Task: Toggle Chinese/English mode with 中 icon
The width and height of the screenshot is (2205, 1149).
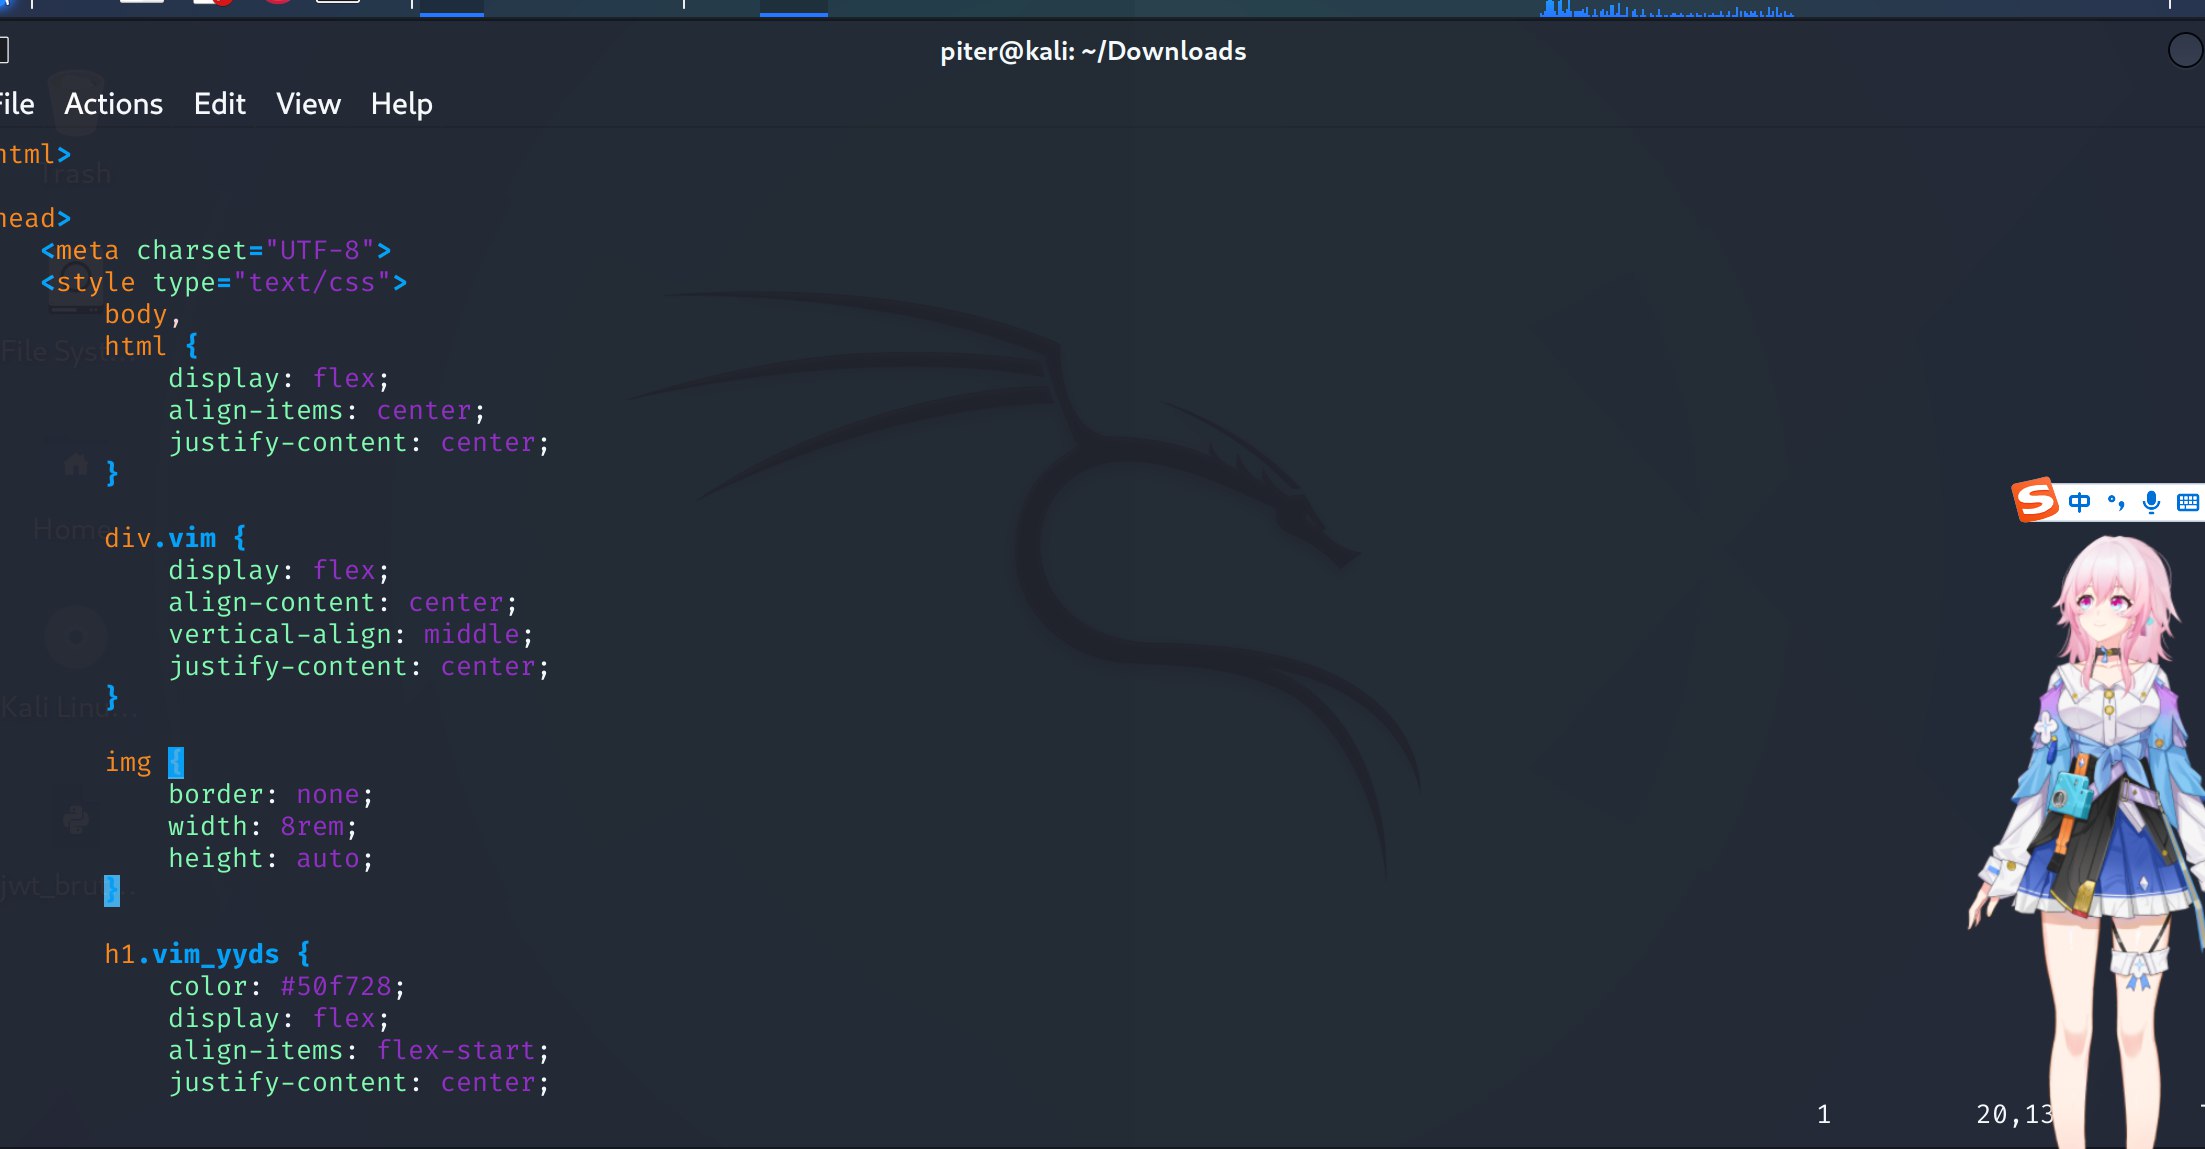Action: point(2079,502)
